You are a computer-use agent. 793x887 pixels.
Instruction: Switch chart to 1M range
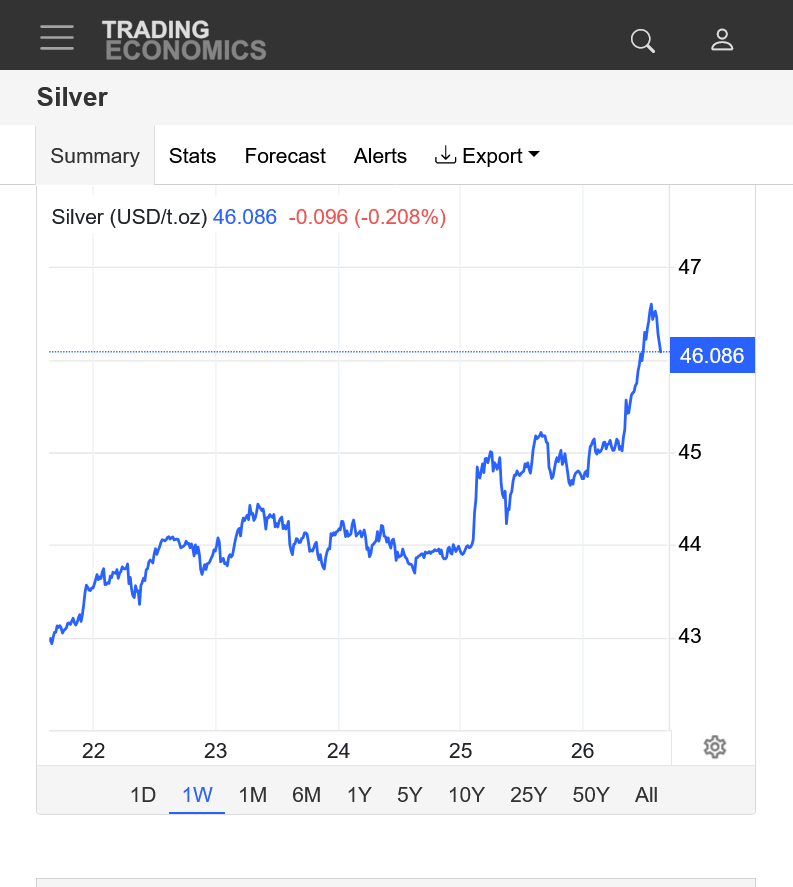[x=252, y=795]
